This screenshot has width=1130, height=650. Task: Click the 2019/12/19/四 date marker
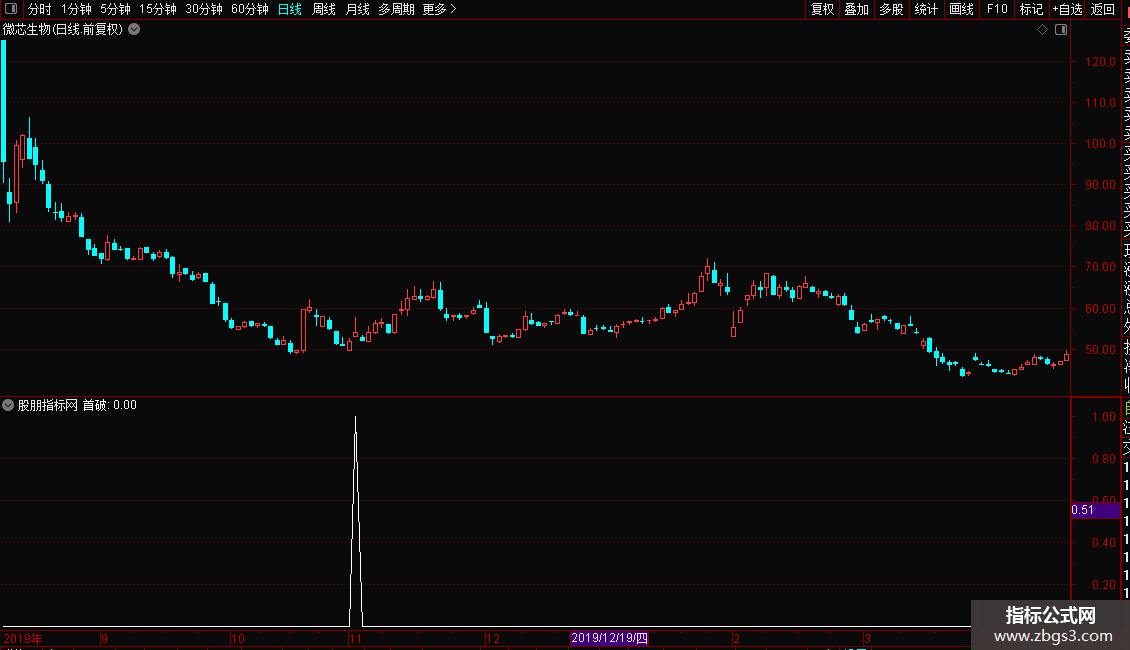point(610,638)
